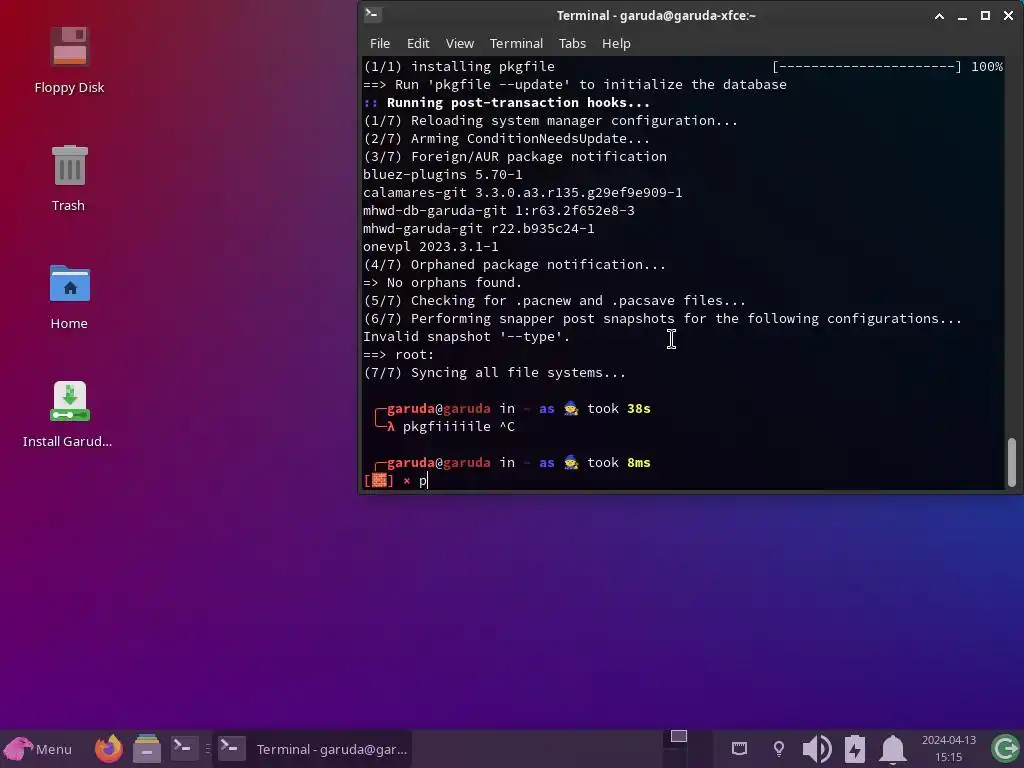Screen dimensions: 1024x768
Task: Click the 'calamares-git 3.3.0.a3.r135.g29ef9e909-1' line
Action: coord(522,193)
